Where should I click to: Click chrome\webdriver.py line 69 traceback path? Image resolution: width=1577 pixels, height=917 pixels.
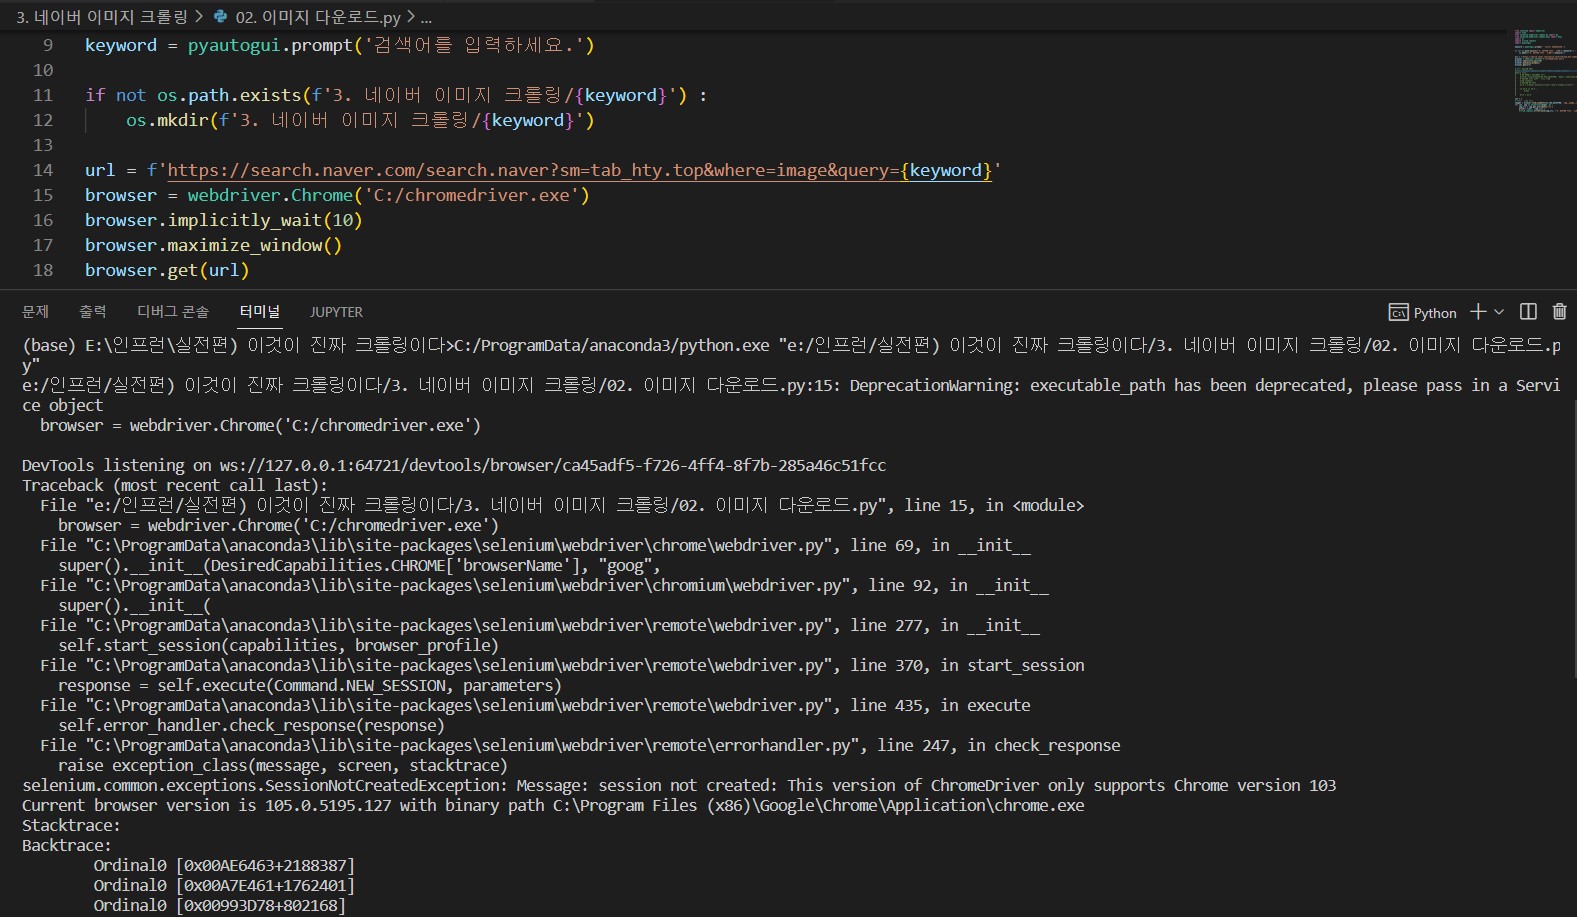click(x=535, y=545)
